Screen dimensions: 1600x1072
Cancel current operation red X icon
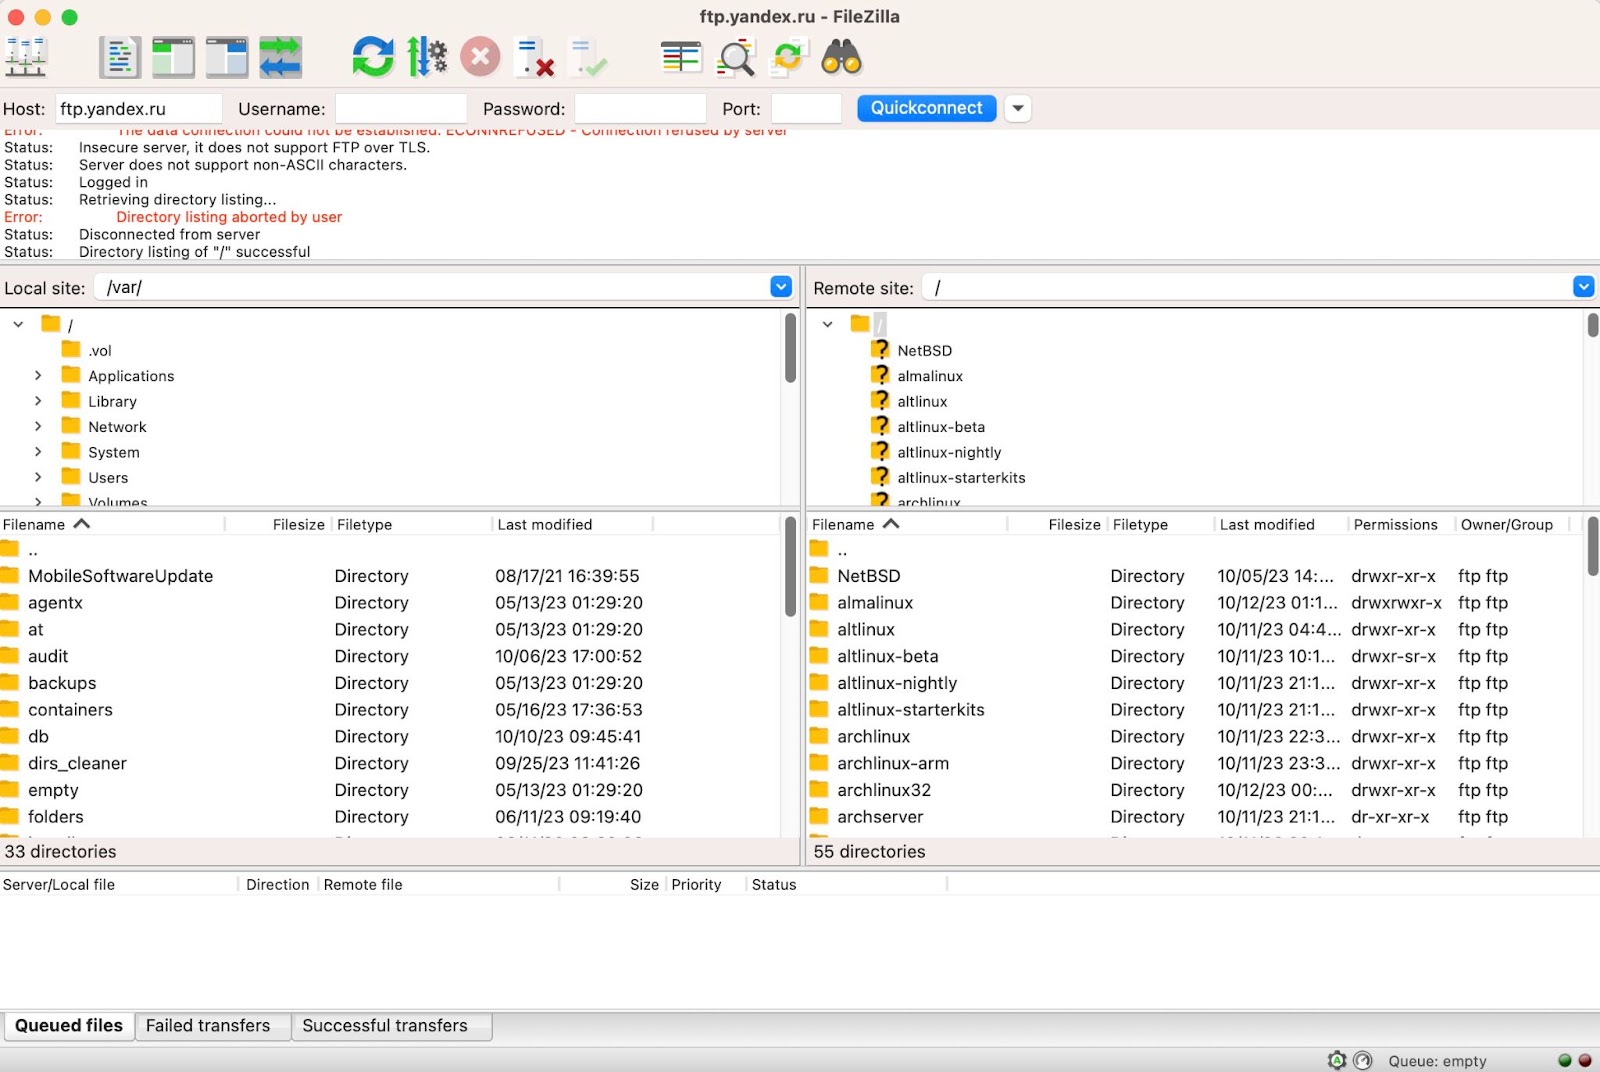click(x=480, y=57)
